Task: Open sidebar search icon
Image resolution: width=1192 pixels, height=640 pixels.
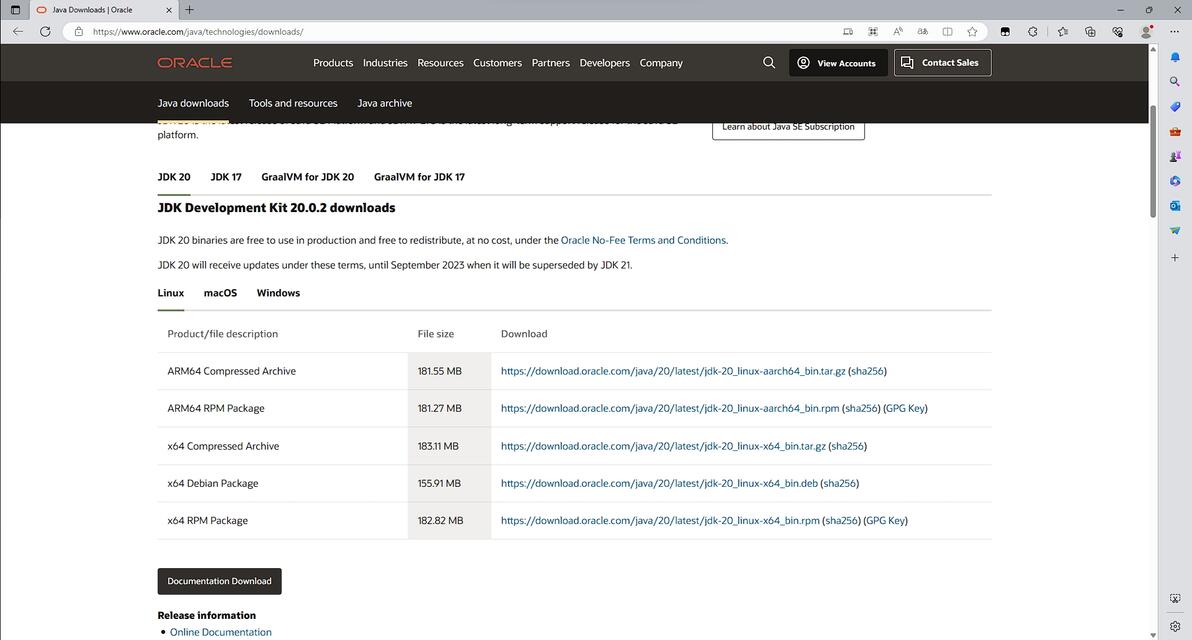Action: [x=1175, y=81]
